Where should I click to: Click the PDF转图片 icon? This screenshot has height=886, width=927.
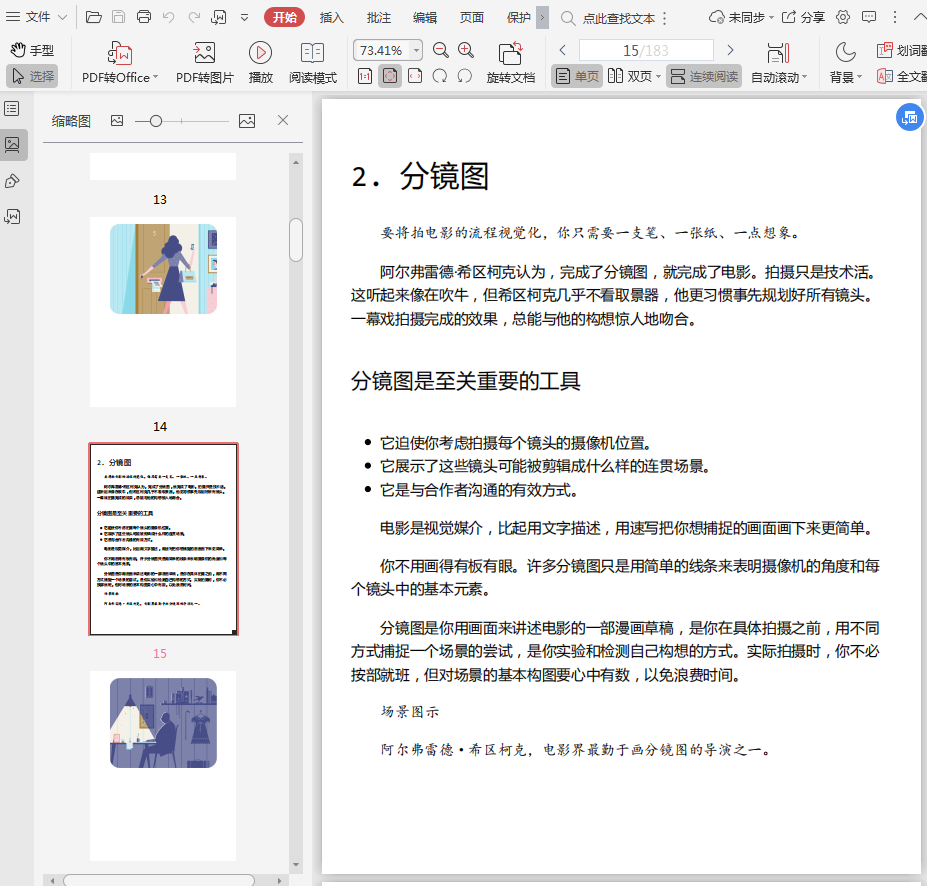point(204,53)
